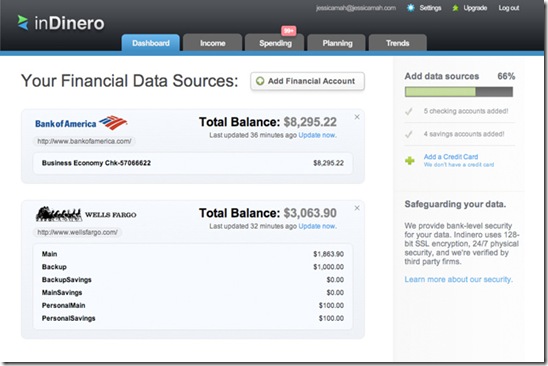Open the Income tab
The height and width of the screenshot is (366, 548).
tap(212, 43)
